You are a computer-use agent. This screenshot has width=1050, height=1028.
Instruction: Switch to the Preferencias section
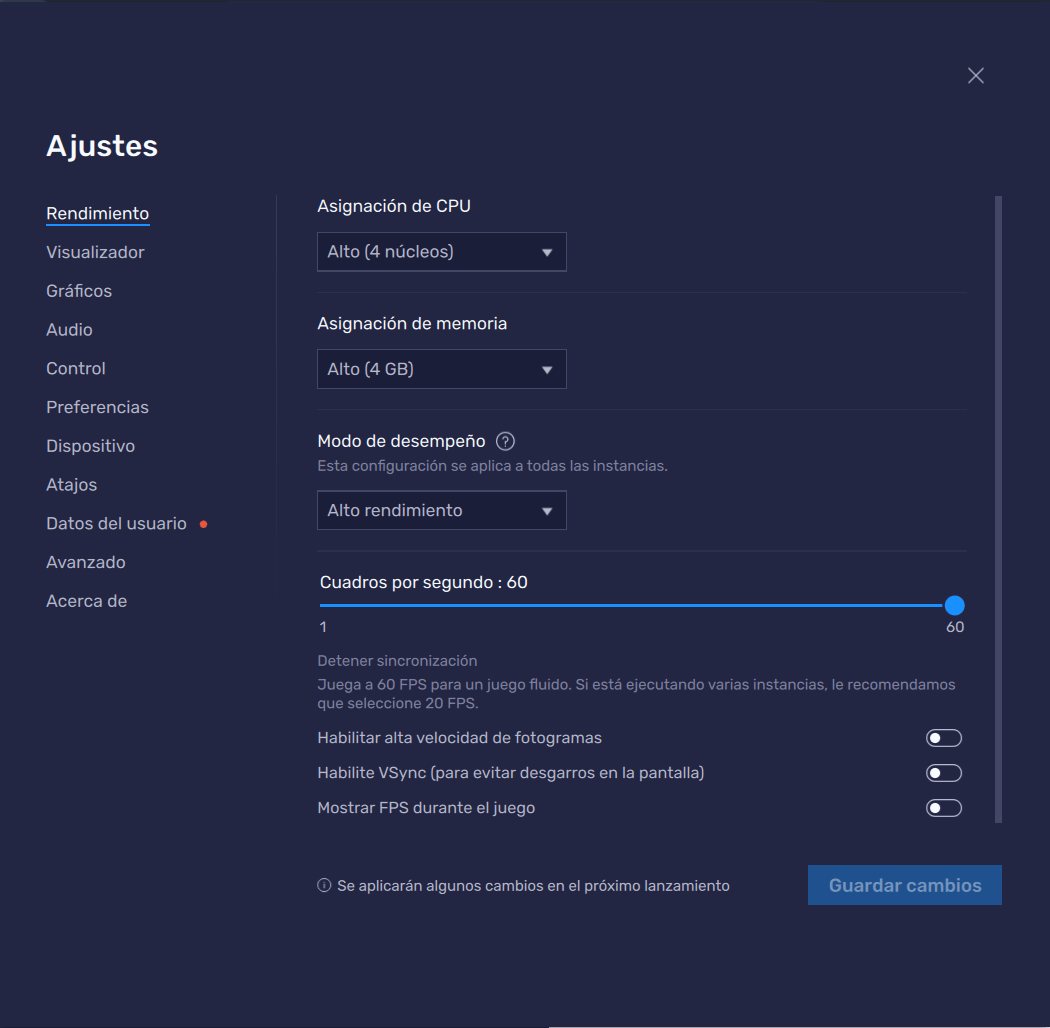[x=97, y=408]
